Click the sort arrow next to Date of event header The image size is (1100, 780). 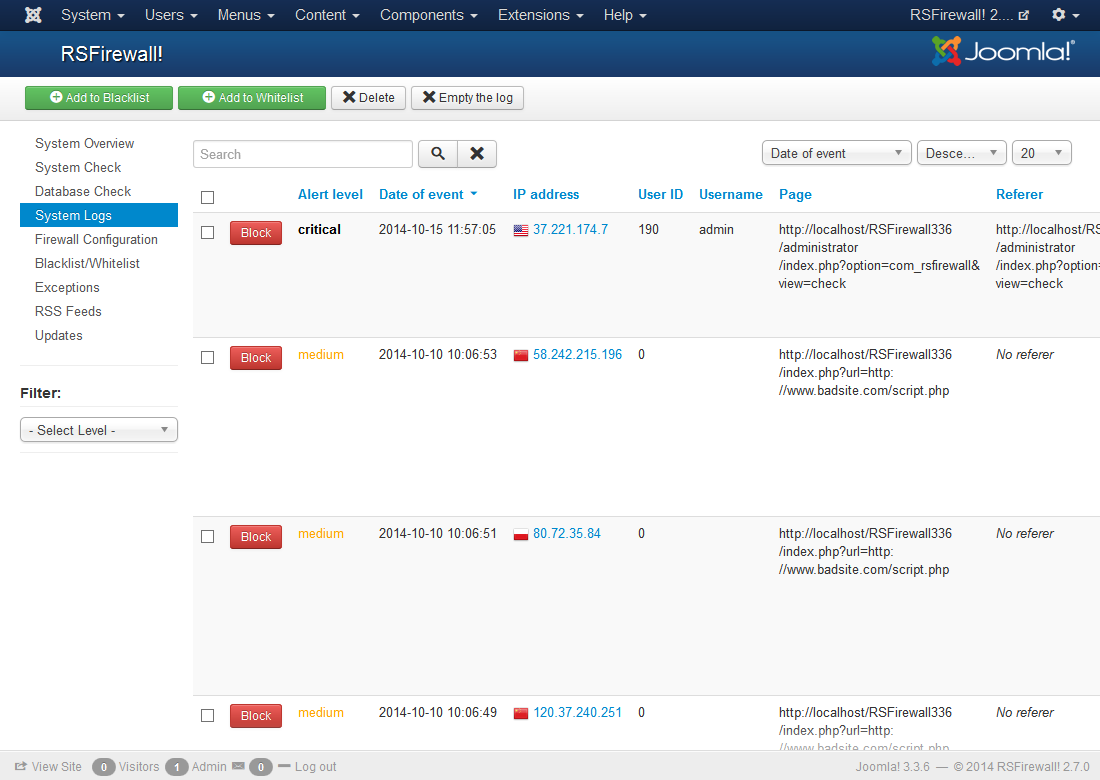pos(474,194)
